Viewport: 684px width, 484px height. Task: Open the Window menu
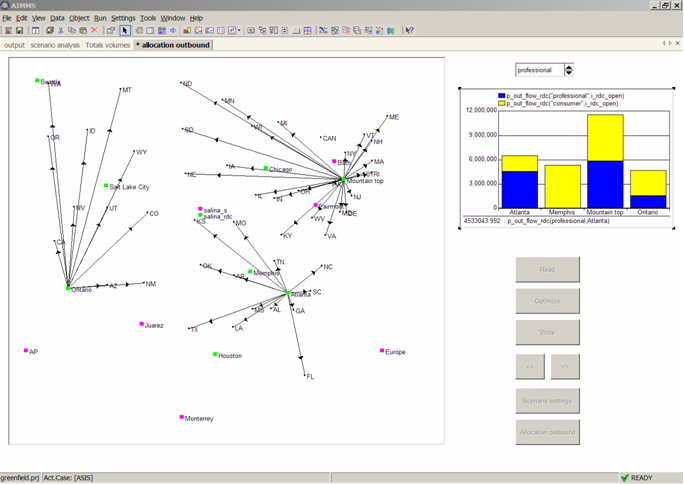pyautogui.click(x=173, y=18)
